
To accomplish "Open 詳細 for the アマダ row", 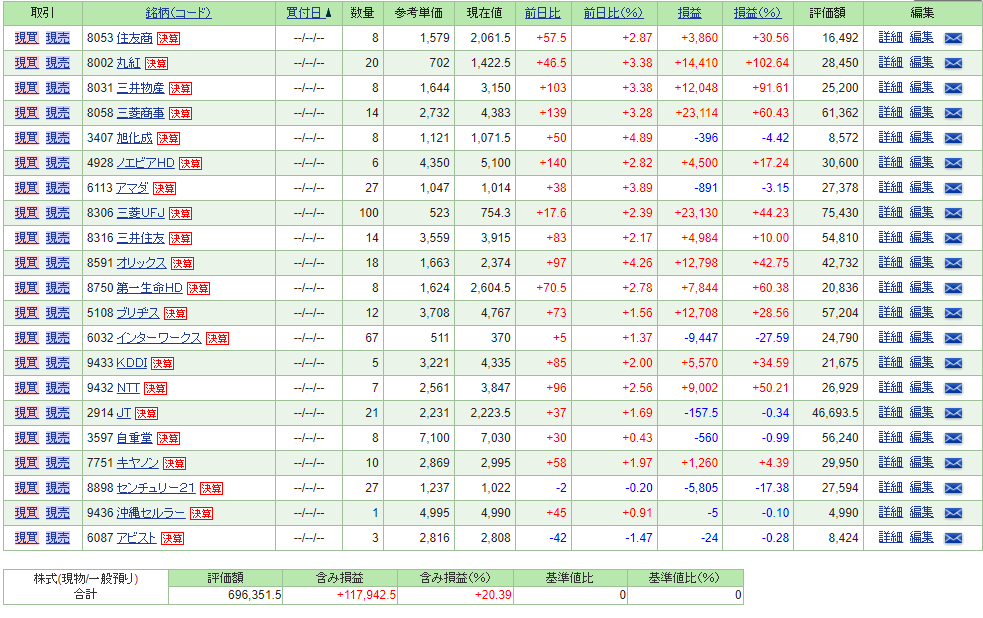I will click(890, 187).
